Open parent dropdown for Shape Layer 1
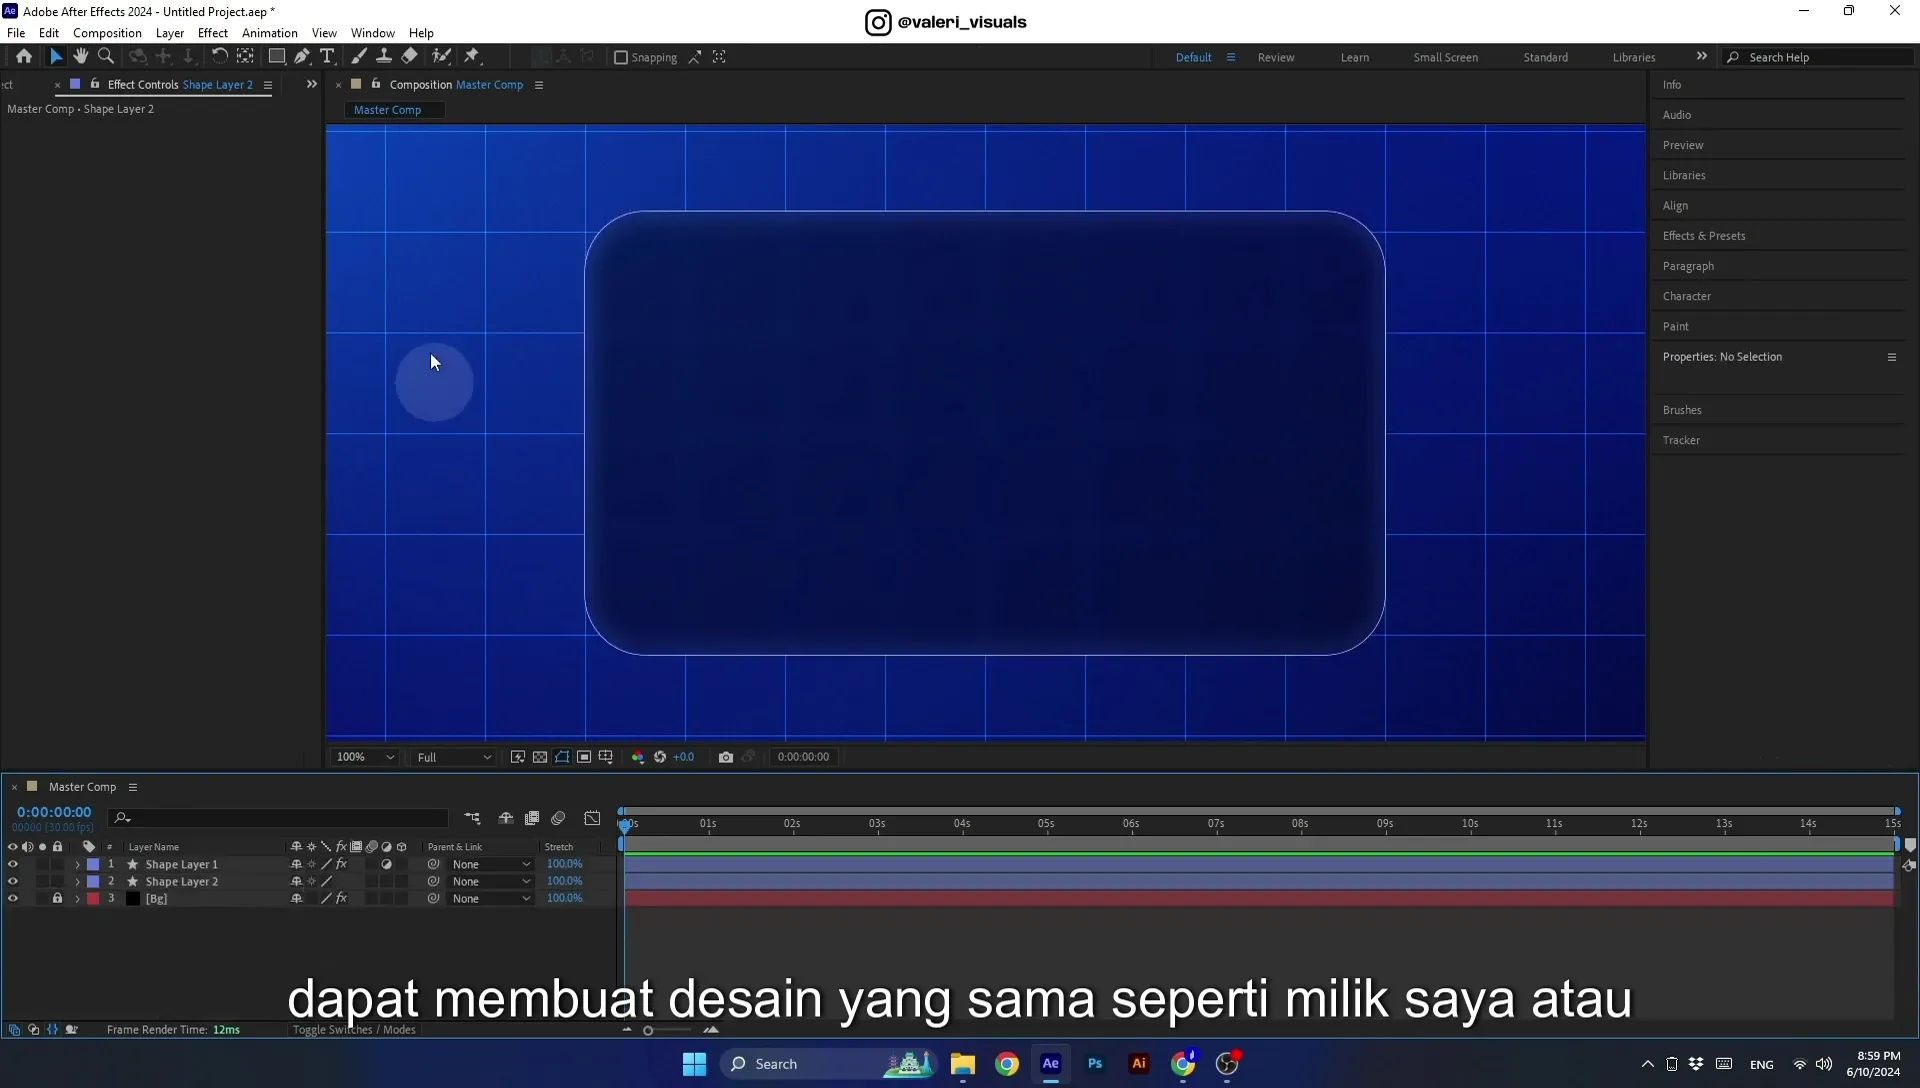Viewport: 1920px width, 1088px height. (491, 865)
